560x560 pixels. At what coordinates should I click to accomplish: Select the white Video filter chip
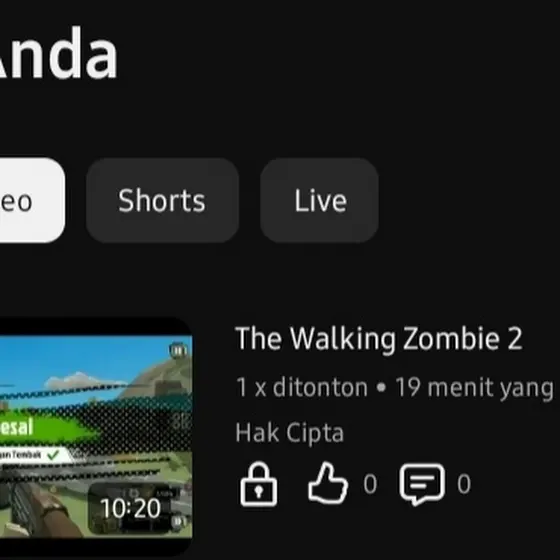click(x=30, y=201)
